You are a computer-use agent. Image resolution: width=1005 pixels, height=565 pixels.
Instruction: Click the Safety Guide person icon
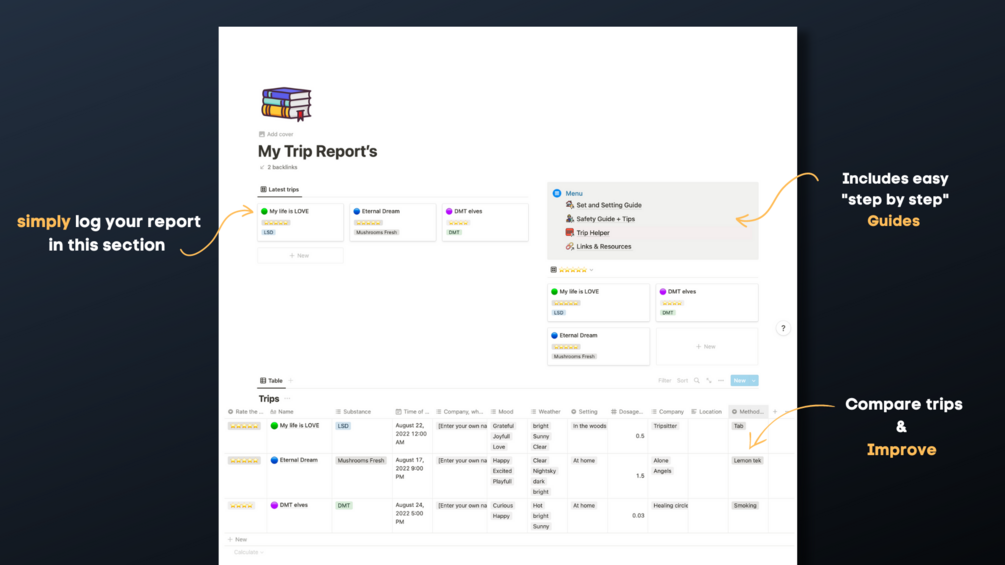point(569,219)
